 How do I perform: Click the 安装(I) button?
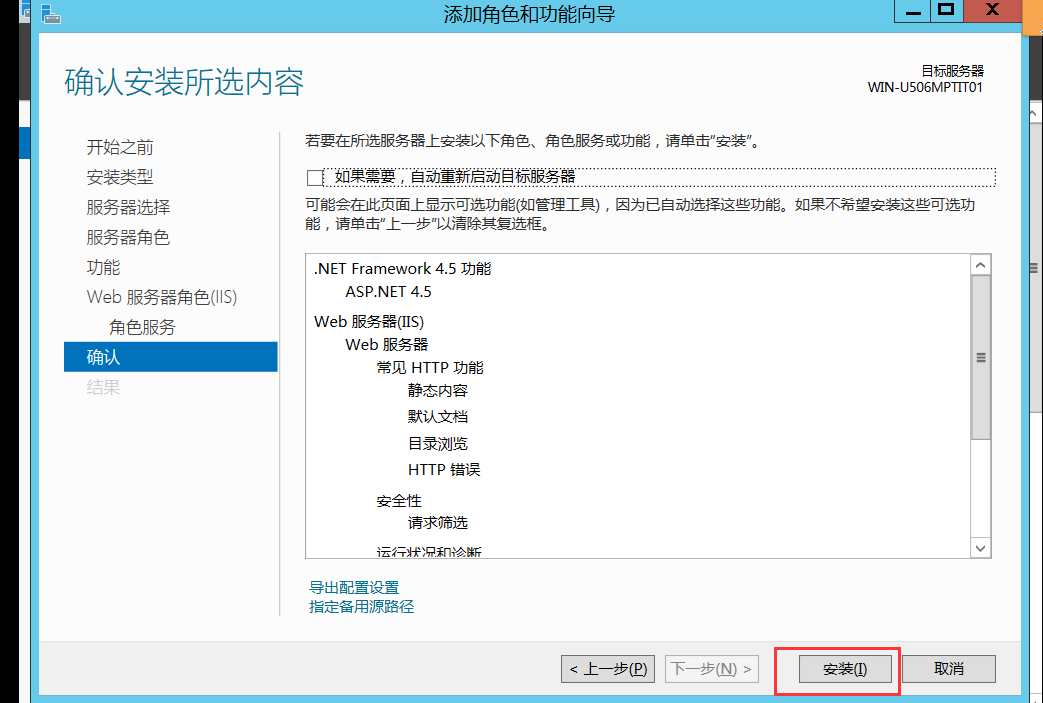[x=843, y=669]
